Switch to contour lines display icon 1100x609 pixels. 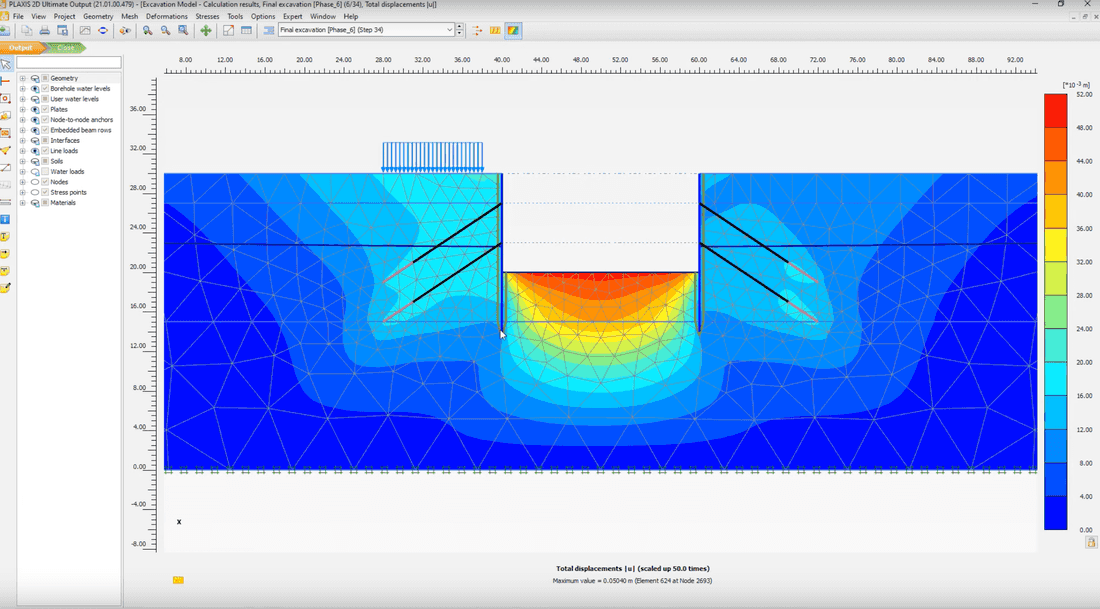tap(495, 30)
